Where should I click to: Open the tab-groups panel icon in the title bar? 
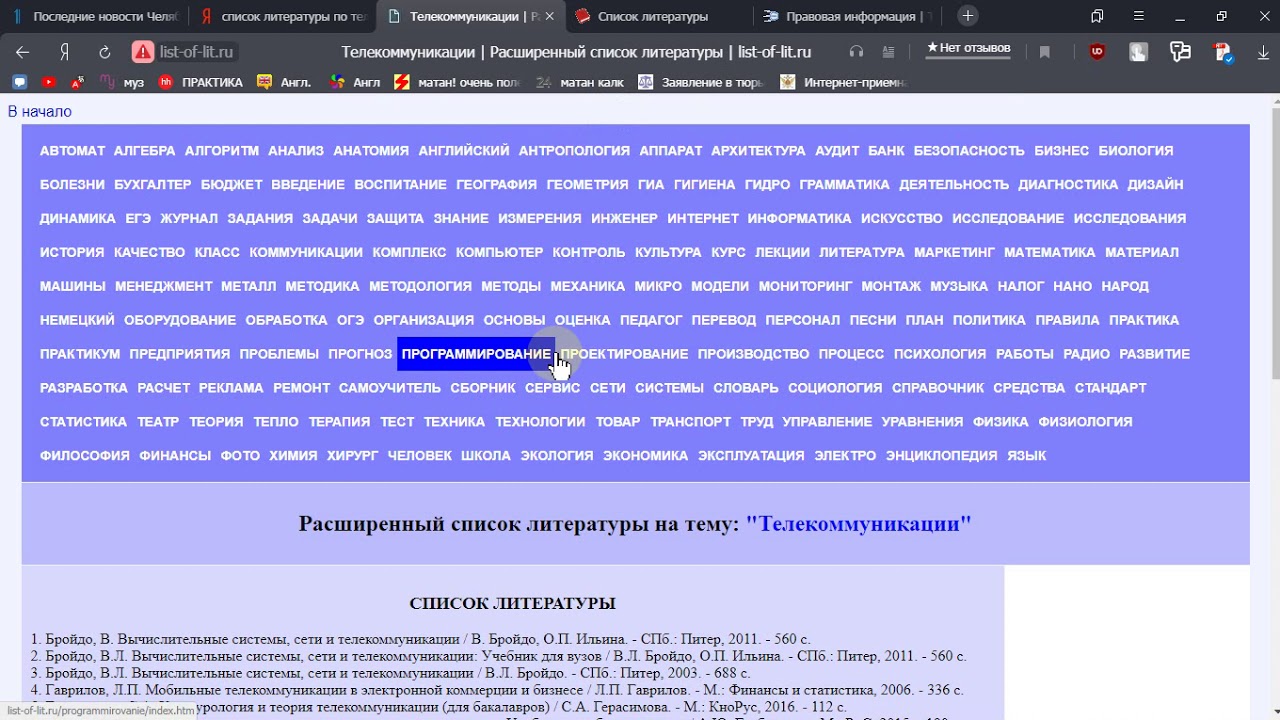[x=1097, y=16]
